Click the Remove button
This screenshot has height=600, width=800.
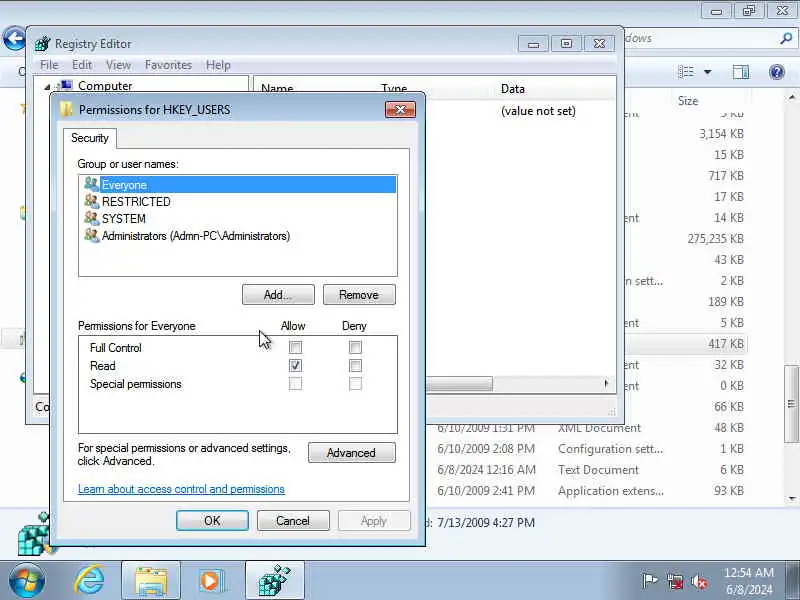[359, 295]
